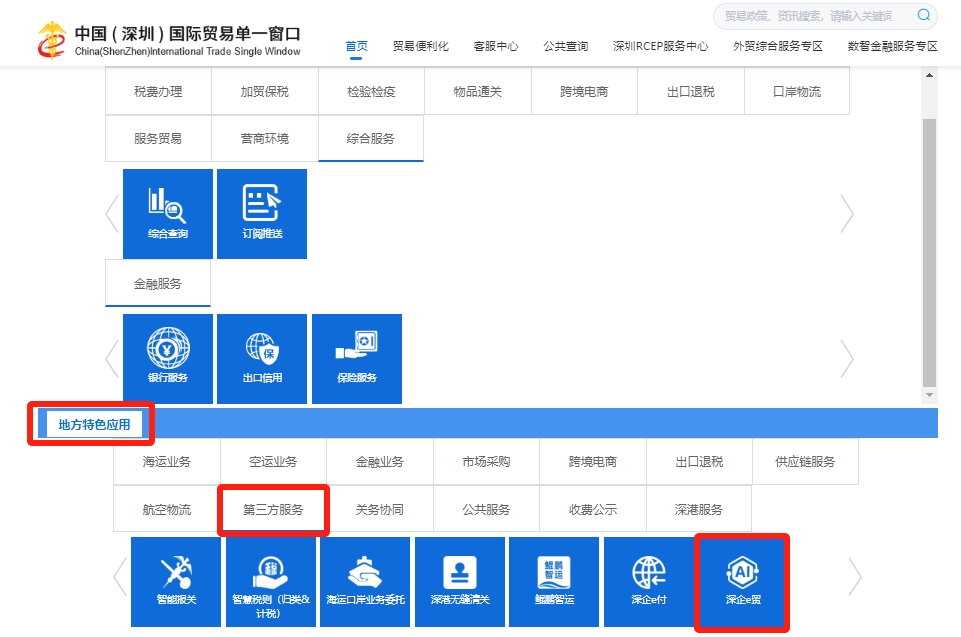This screenshot has height=637, width=961.
Task: Open the 银行服务 tile
Action: pyautogui.click(x=167, y=359)
